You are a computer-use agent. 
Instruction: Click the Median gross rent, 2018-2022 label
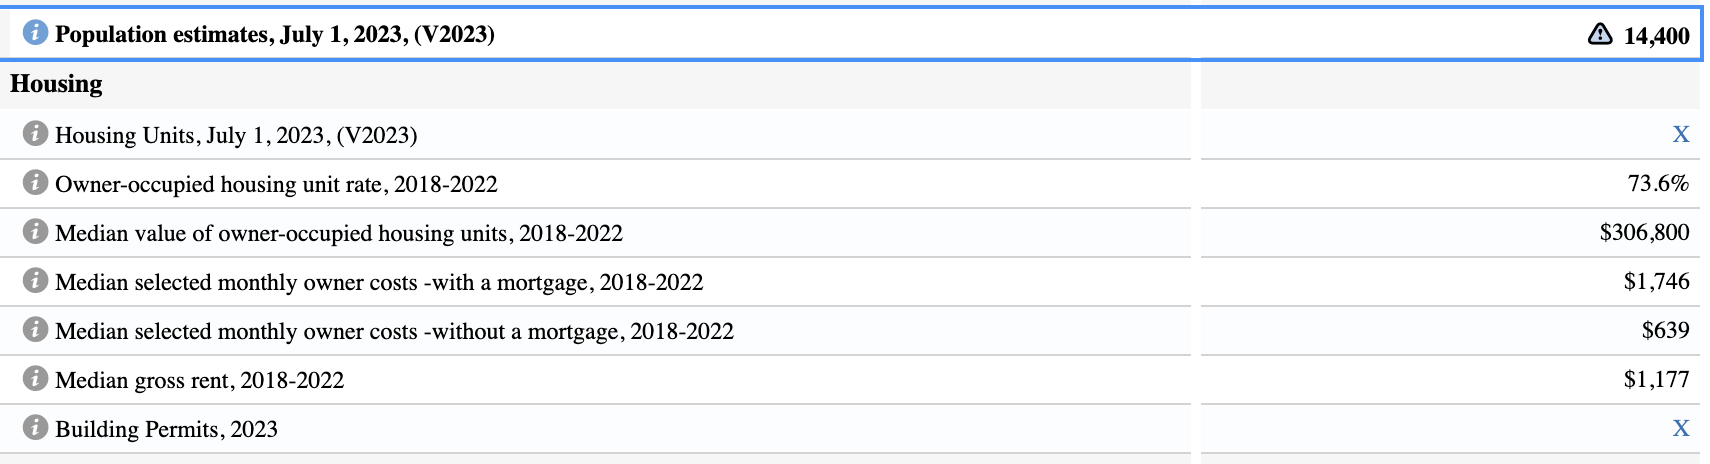(x=199, y=380)
